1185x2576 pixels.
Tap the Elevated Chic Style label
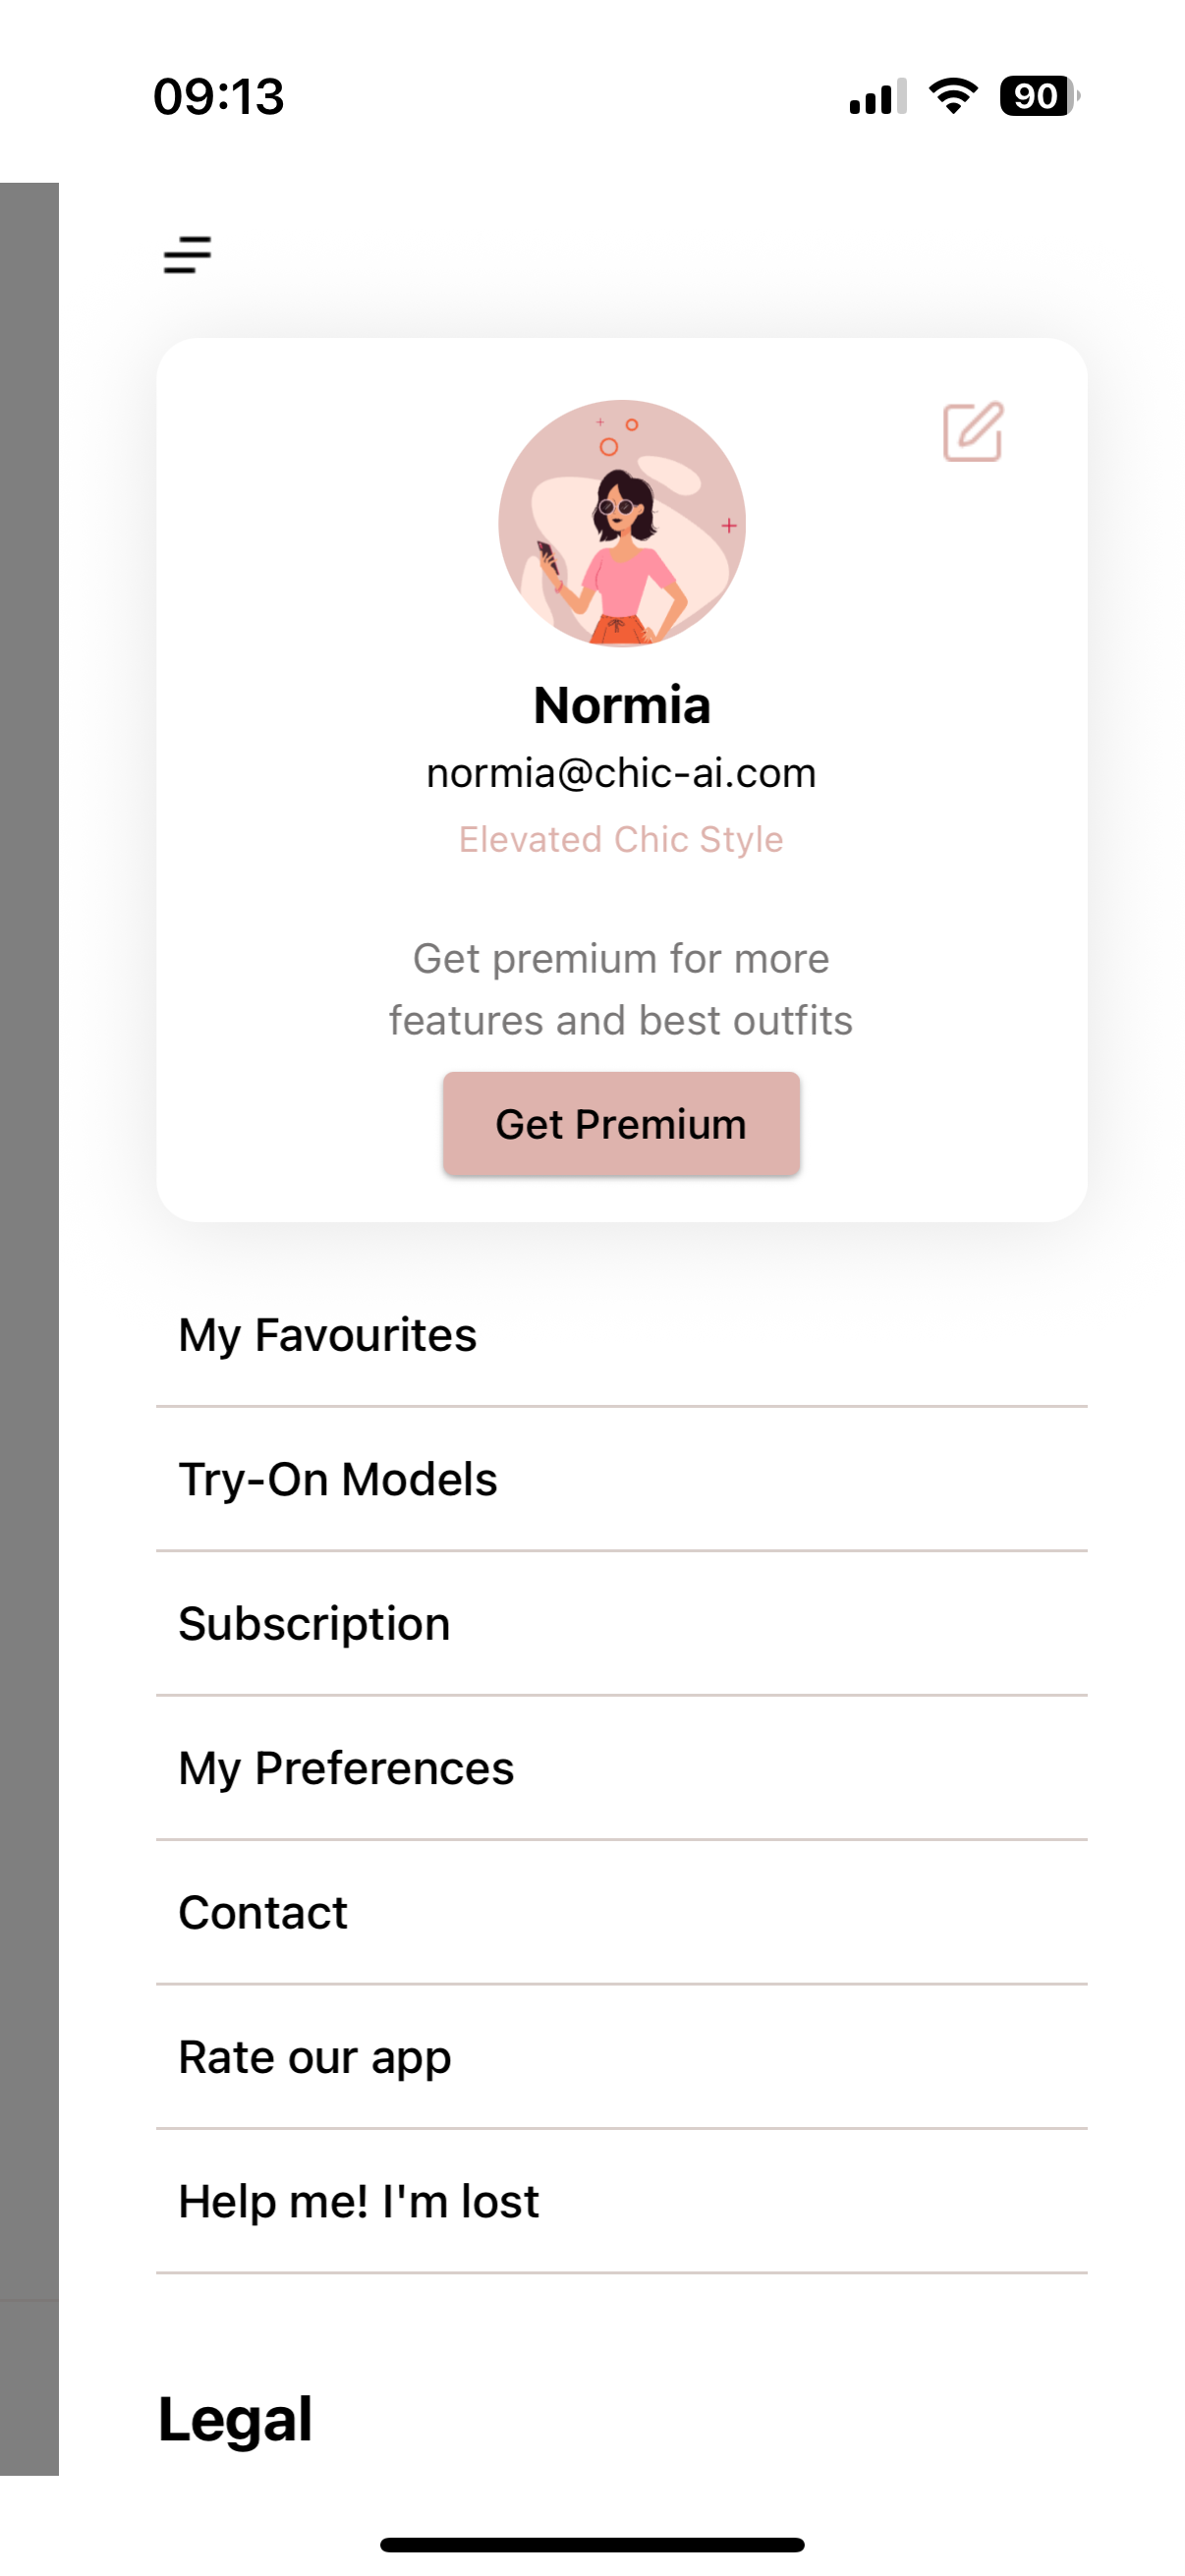point(621,839)
